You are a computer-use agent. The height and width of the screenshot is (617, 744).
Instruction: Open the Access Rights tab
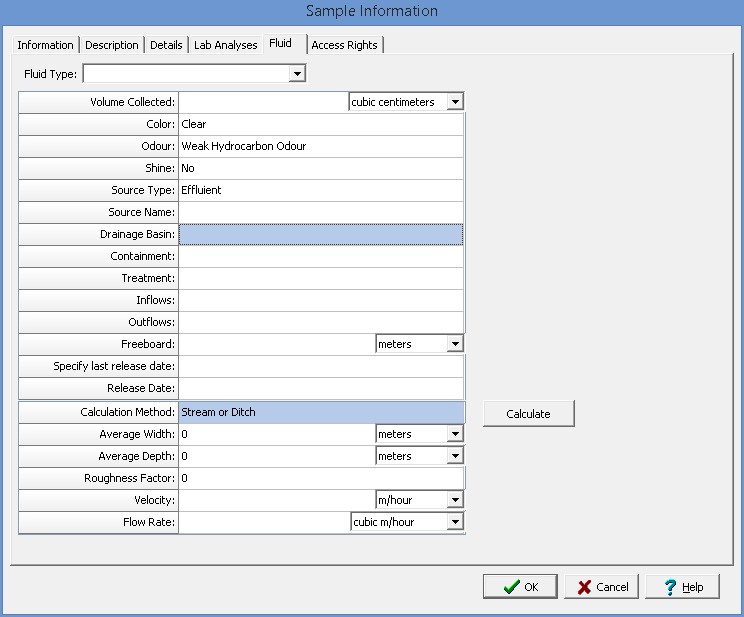tap(344, 45)
